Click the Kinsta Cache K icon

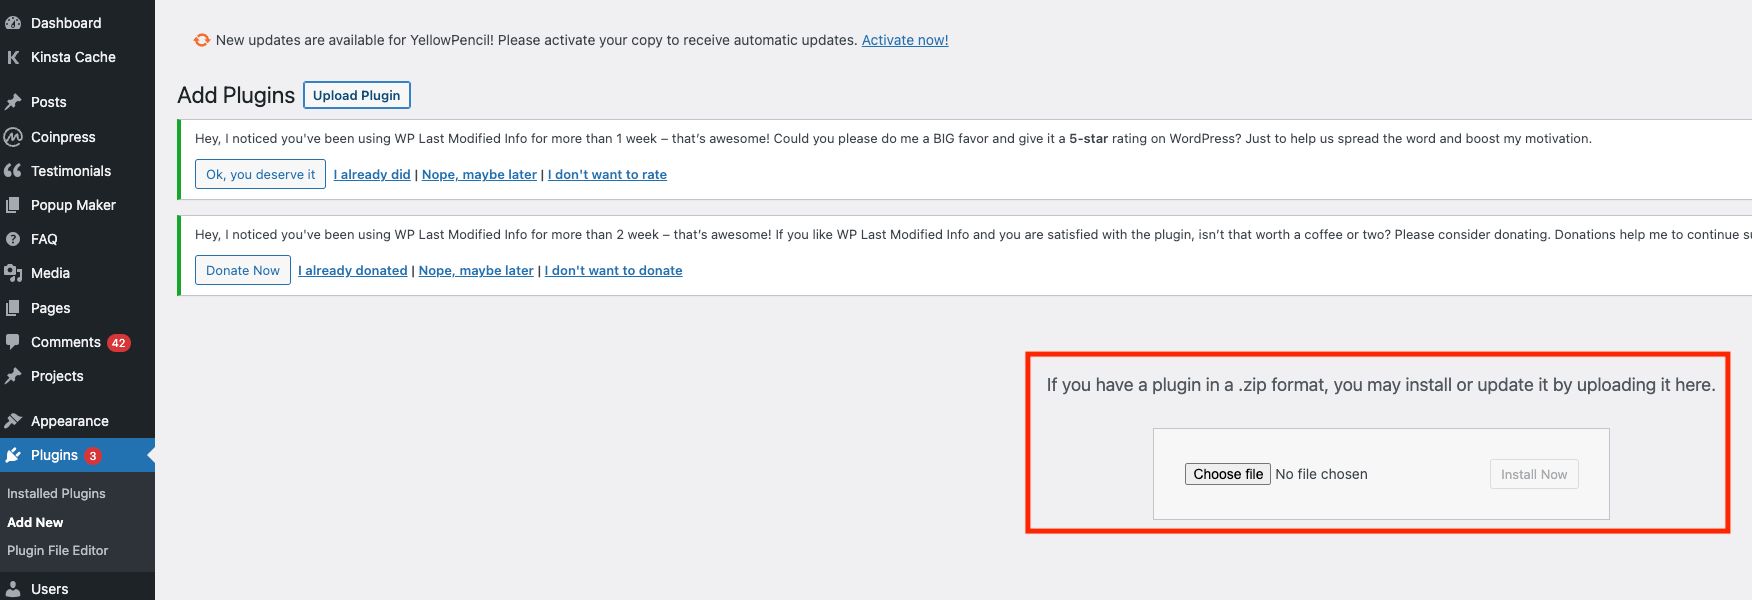[13, 57]
